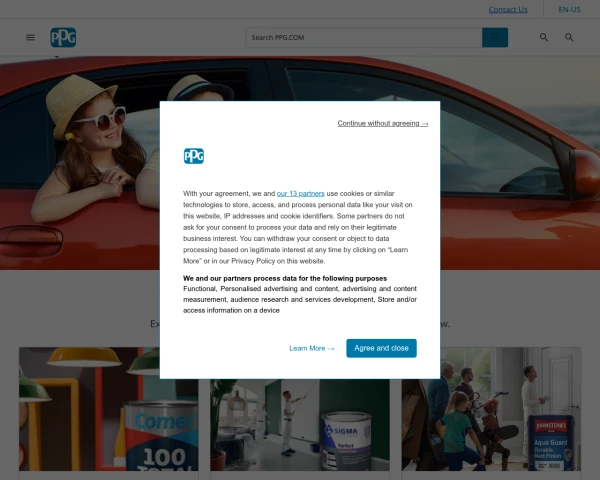The width and height of the screenshot is (600, 480).
Task: Click Continue without agreeing link
Action: point(383,123)
